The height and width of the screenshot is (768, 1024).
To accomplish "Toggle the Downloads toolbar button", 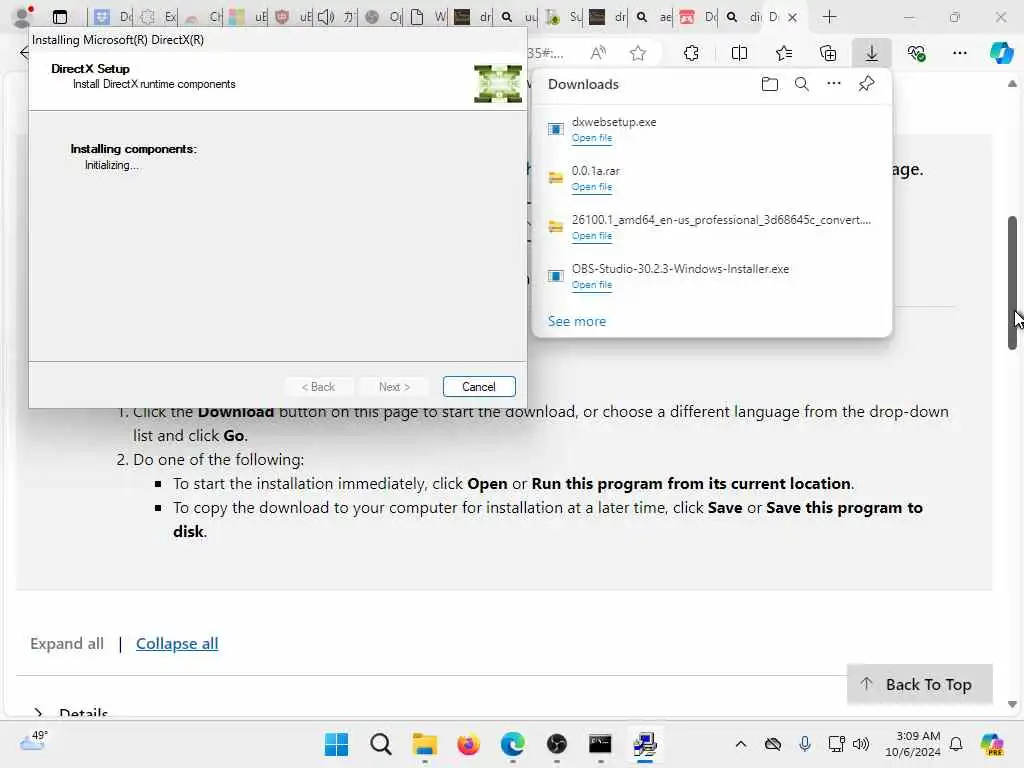I will [x=872, y=53].
